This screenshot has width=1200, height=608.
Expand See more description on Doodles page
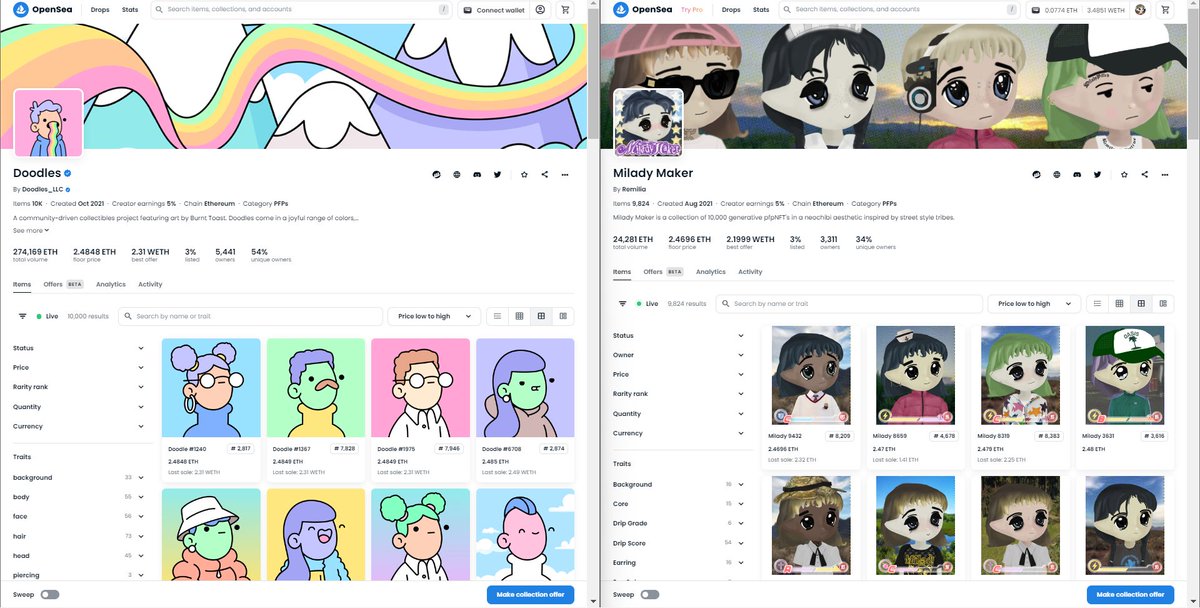(31, 230)
